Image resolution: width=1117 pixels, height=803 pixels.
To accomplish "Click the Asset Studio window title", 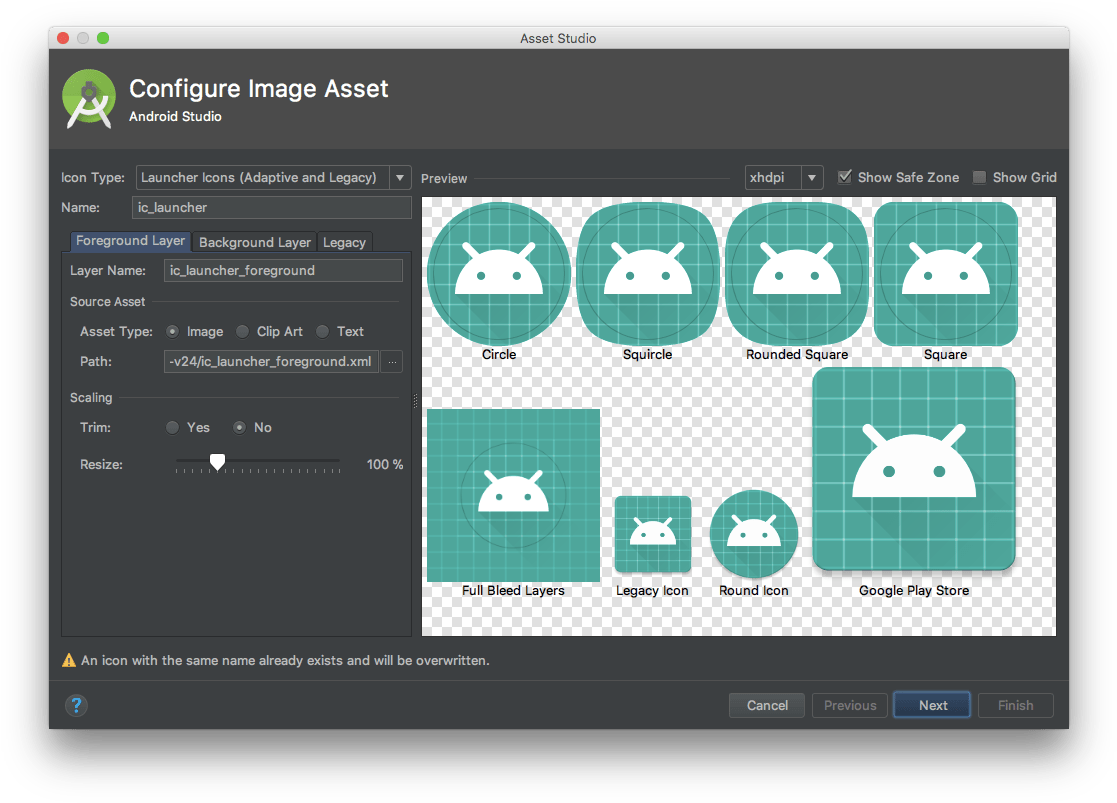I will point(558,38).
